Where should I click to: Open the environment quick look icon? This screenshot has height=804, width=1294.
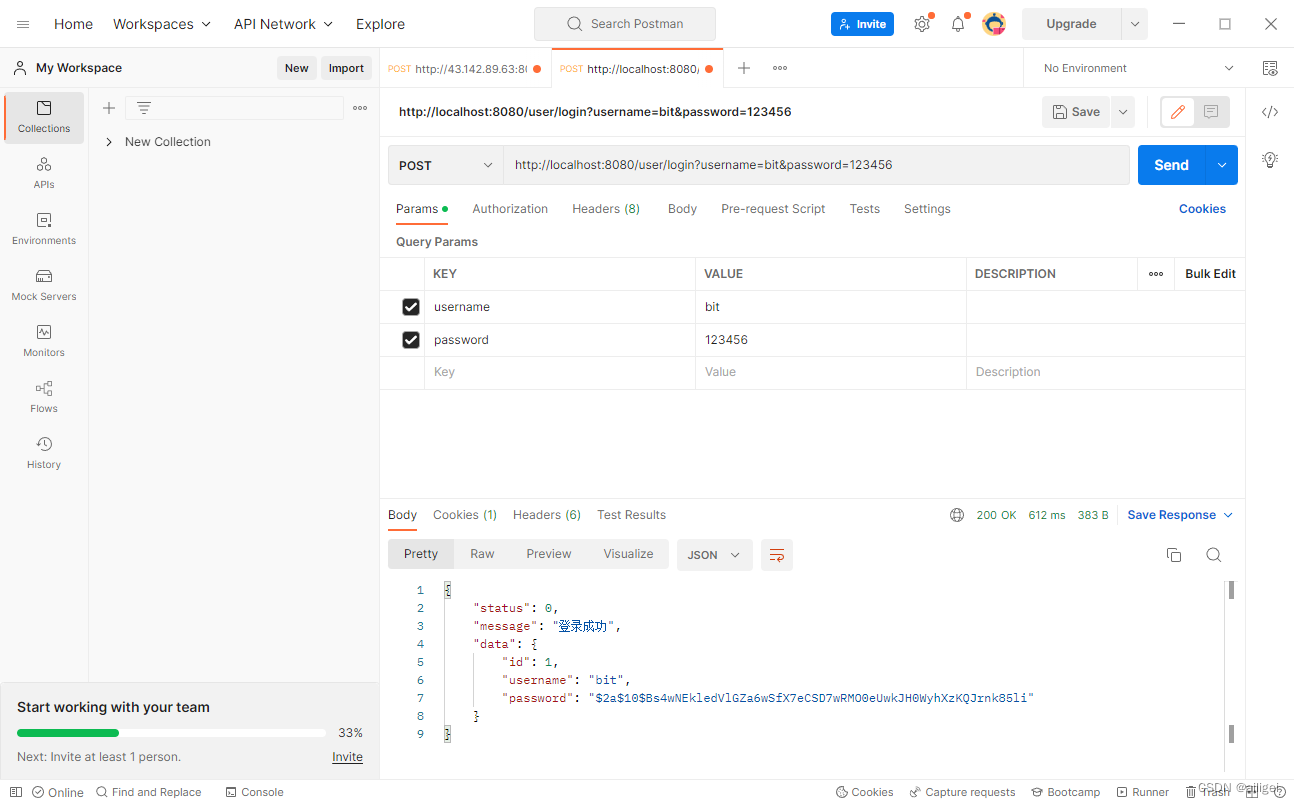click(x=1270, y=68)
